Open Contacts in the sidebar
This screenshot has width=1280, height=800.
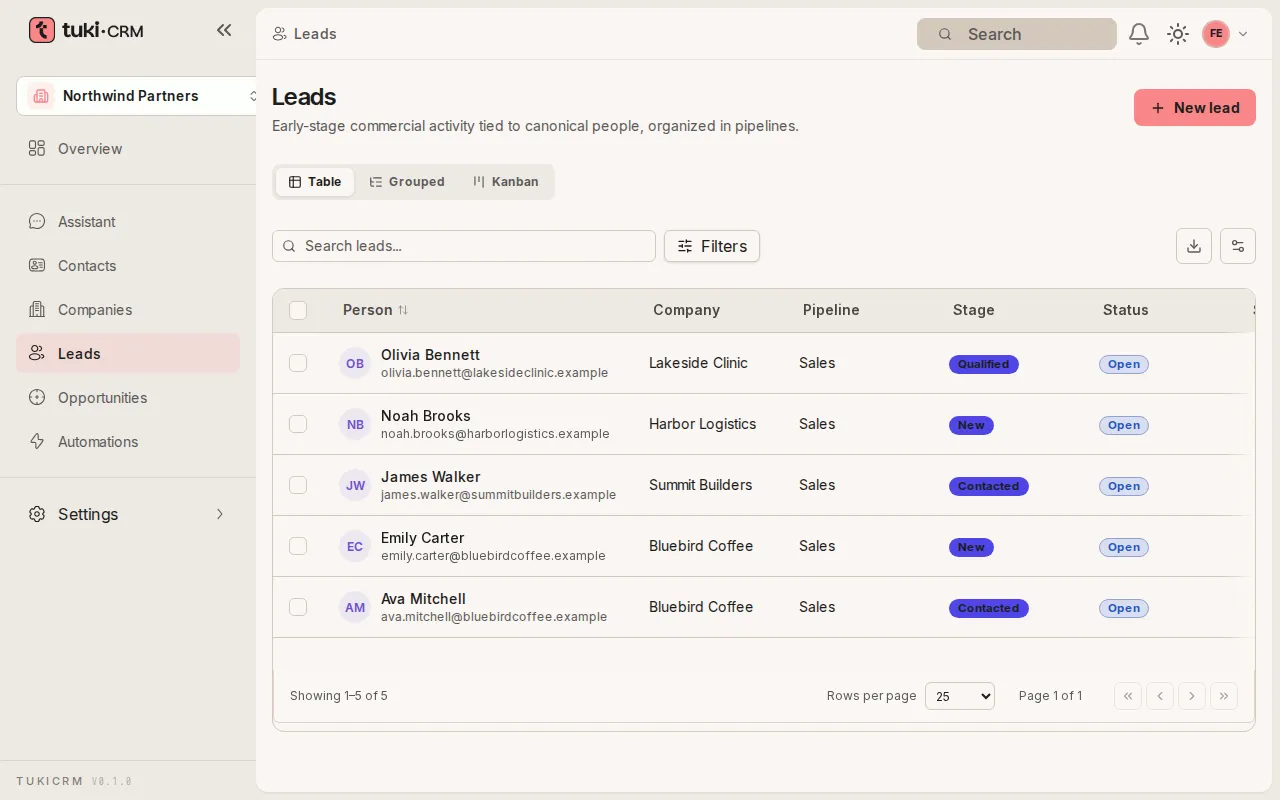click(x=128, y=266)
